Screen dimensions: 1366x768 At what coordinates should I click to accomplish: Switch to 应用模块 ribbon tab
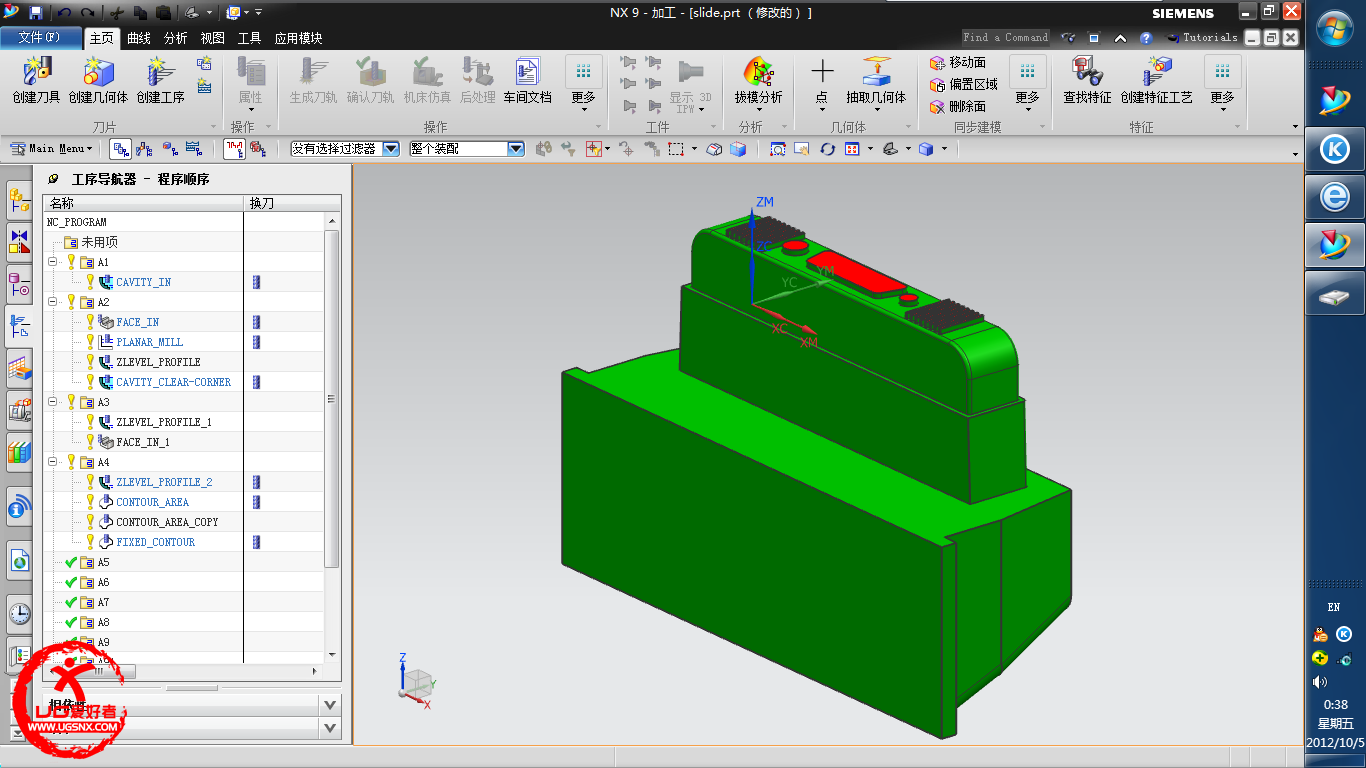pos(298,38)
